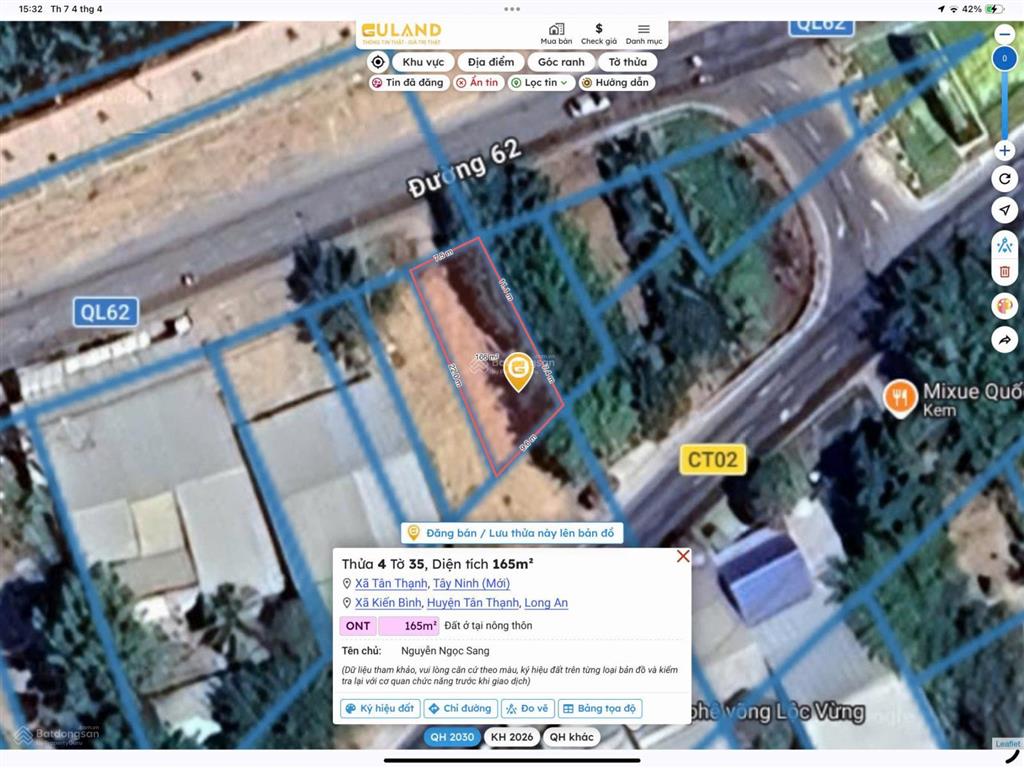
Task: Open Hướng dẫn help guide
Action: tap(616, 83)
